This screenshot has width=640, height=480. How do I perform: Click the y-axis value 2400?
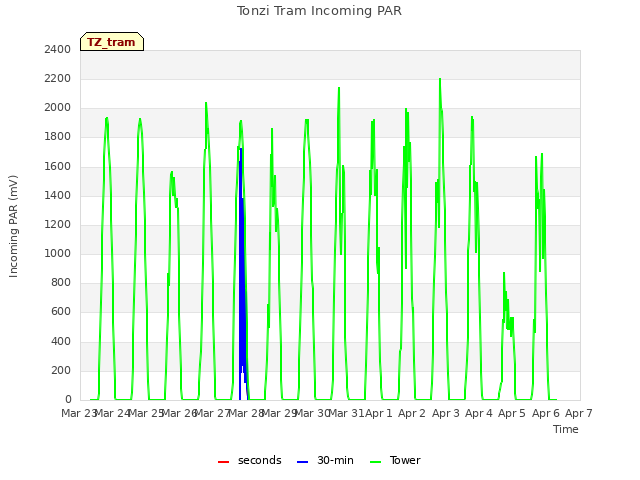(58, 50)
